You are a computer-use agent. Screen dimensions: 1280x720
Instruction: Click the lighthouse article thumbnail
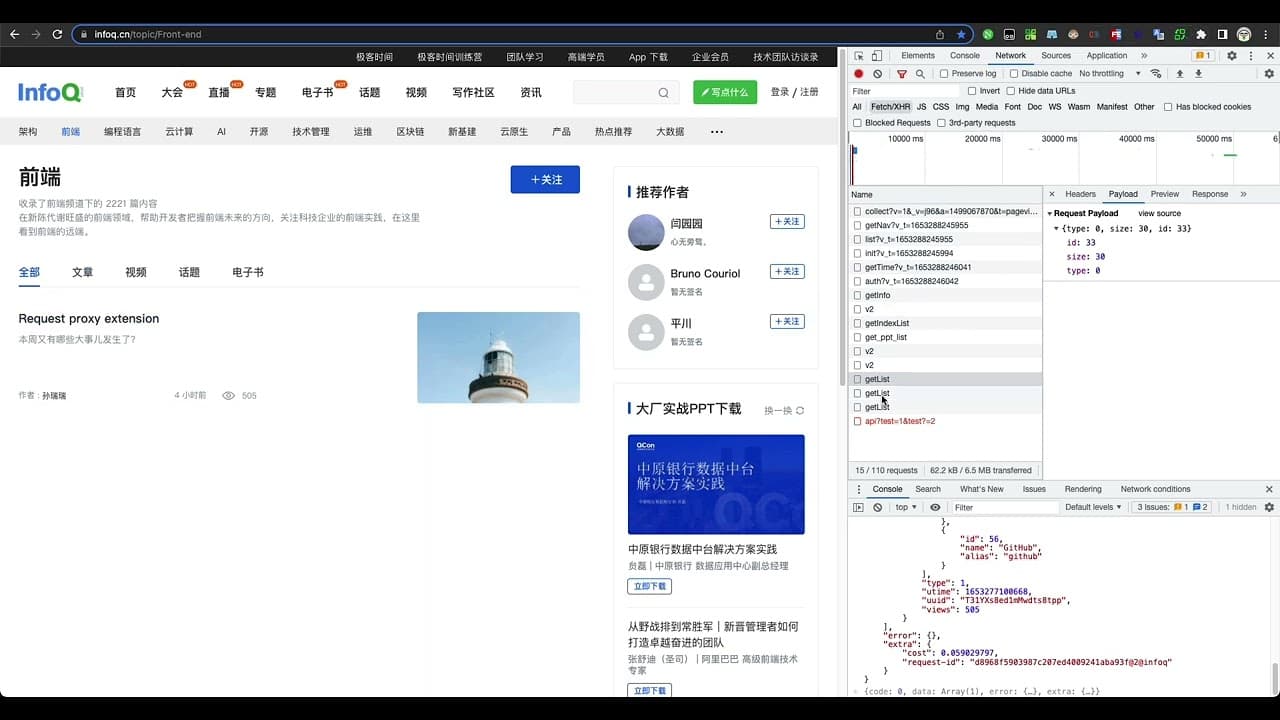pyautogui.click(x=498, y=358)
